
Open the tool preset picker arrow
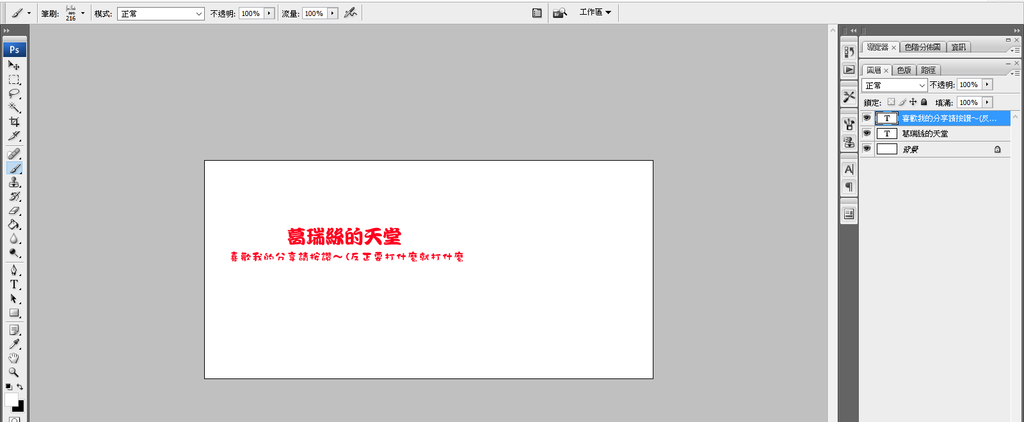(29, 12)
